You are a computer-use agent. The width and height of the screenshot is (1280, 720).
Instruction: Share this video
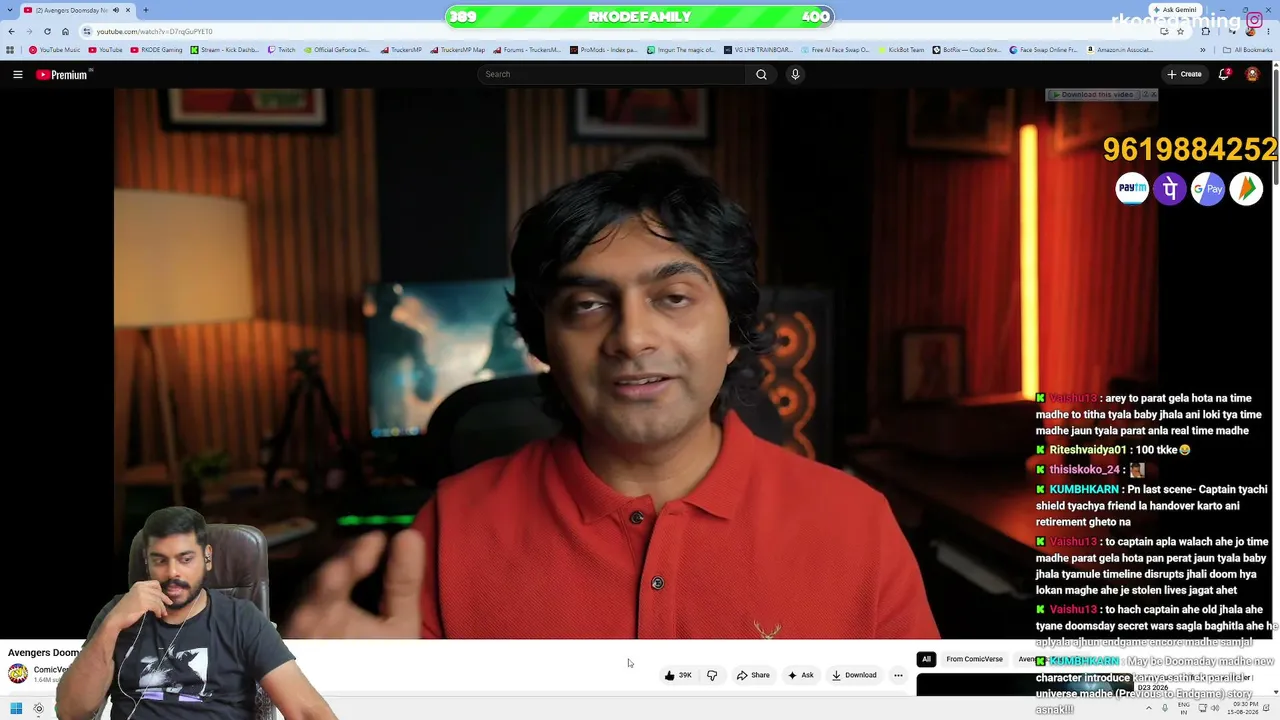753,675
